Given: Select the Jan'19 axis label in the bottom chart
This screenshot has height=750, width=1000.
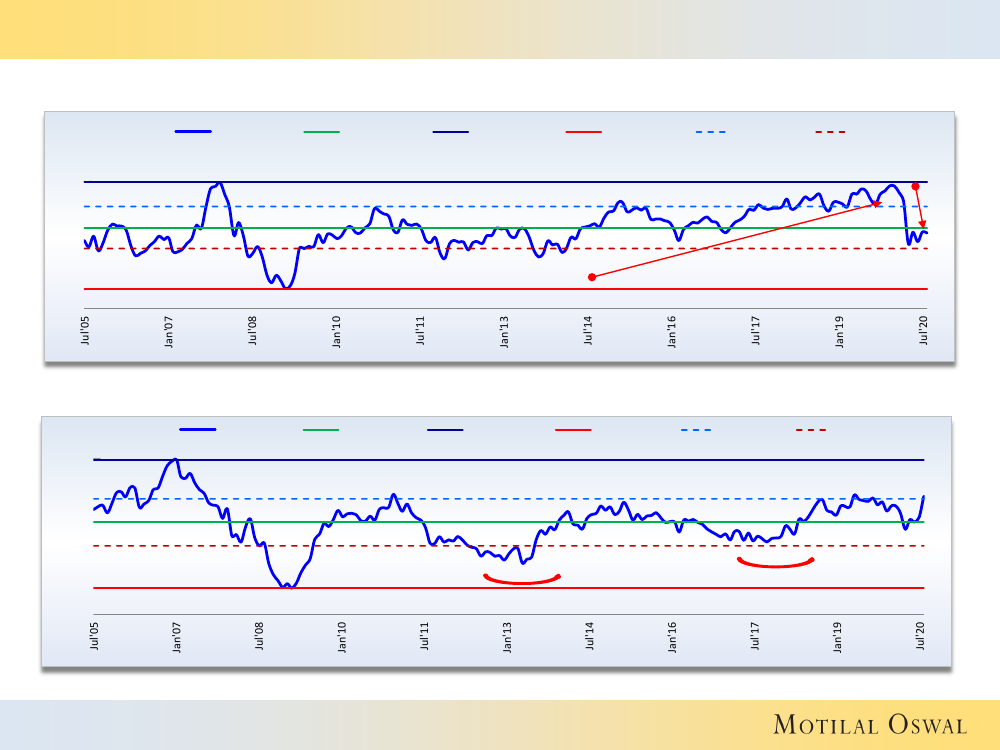Looking at the screenshot, I should [838, 637].
